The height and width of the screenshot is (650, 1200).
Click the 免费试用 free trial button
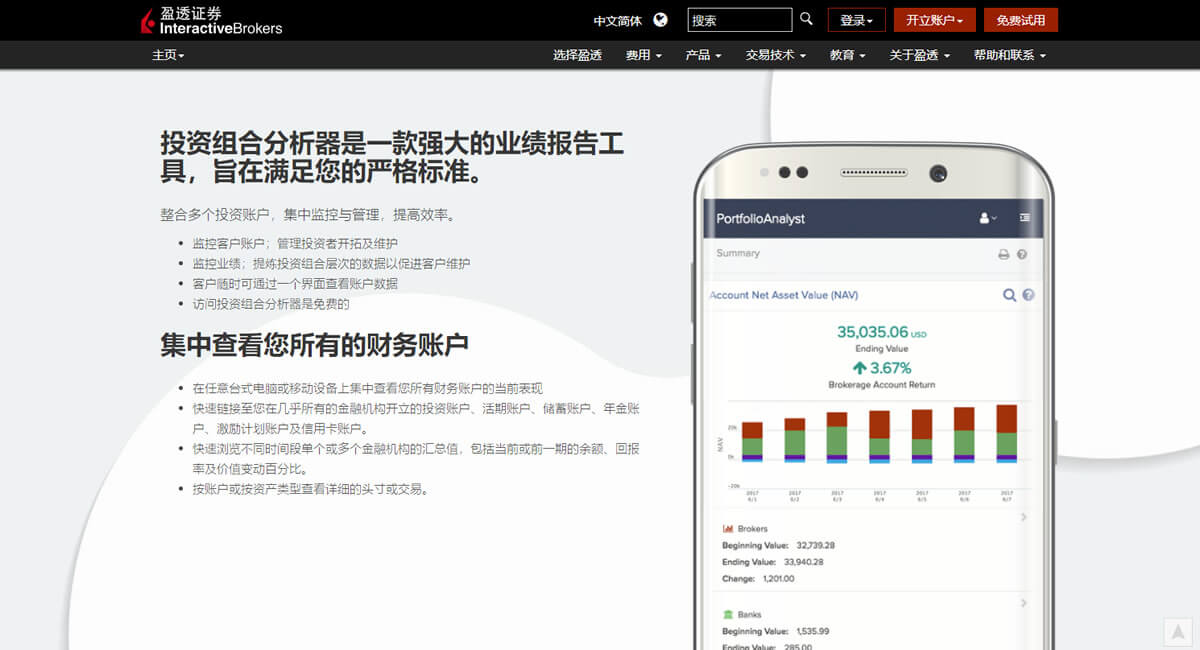point(1020,20)
